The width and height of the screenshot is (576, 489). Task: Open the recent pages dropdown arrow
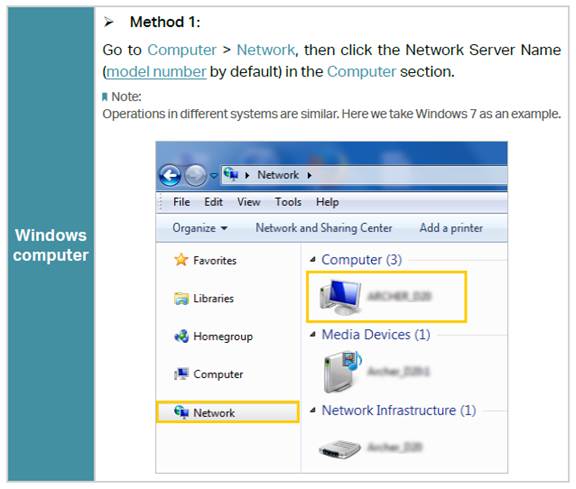tap(214, 176)
